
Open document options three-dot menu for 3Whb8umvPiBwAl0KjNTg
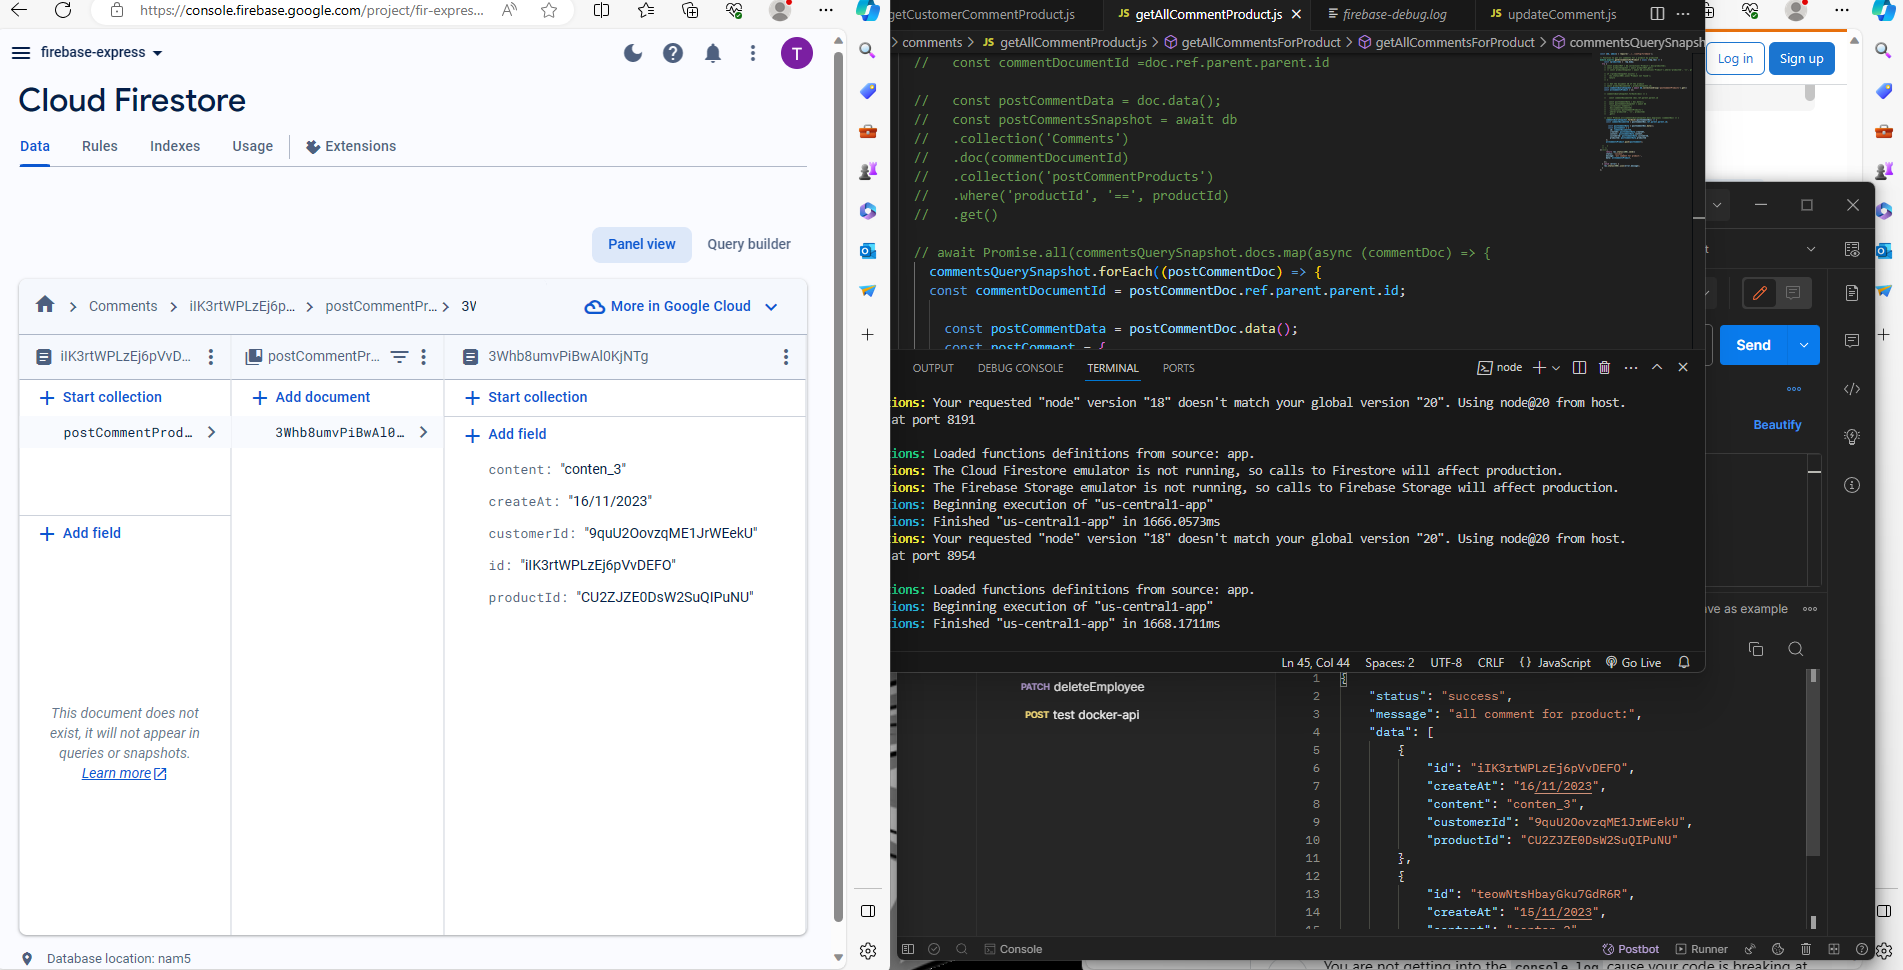click(x=786, y=357)
